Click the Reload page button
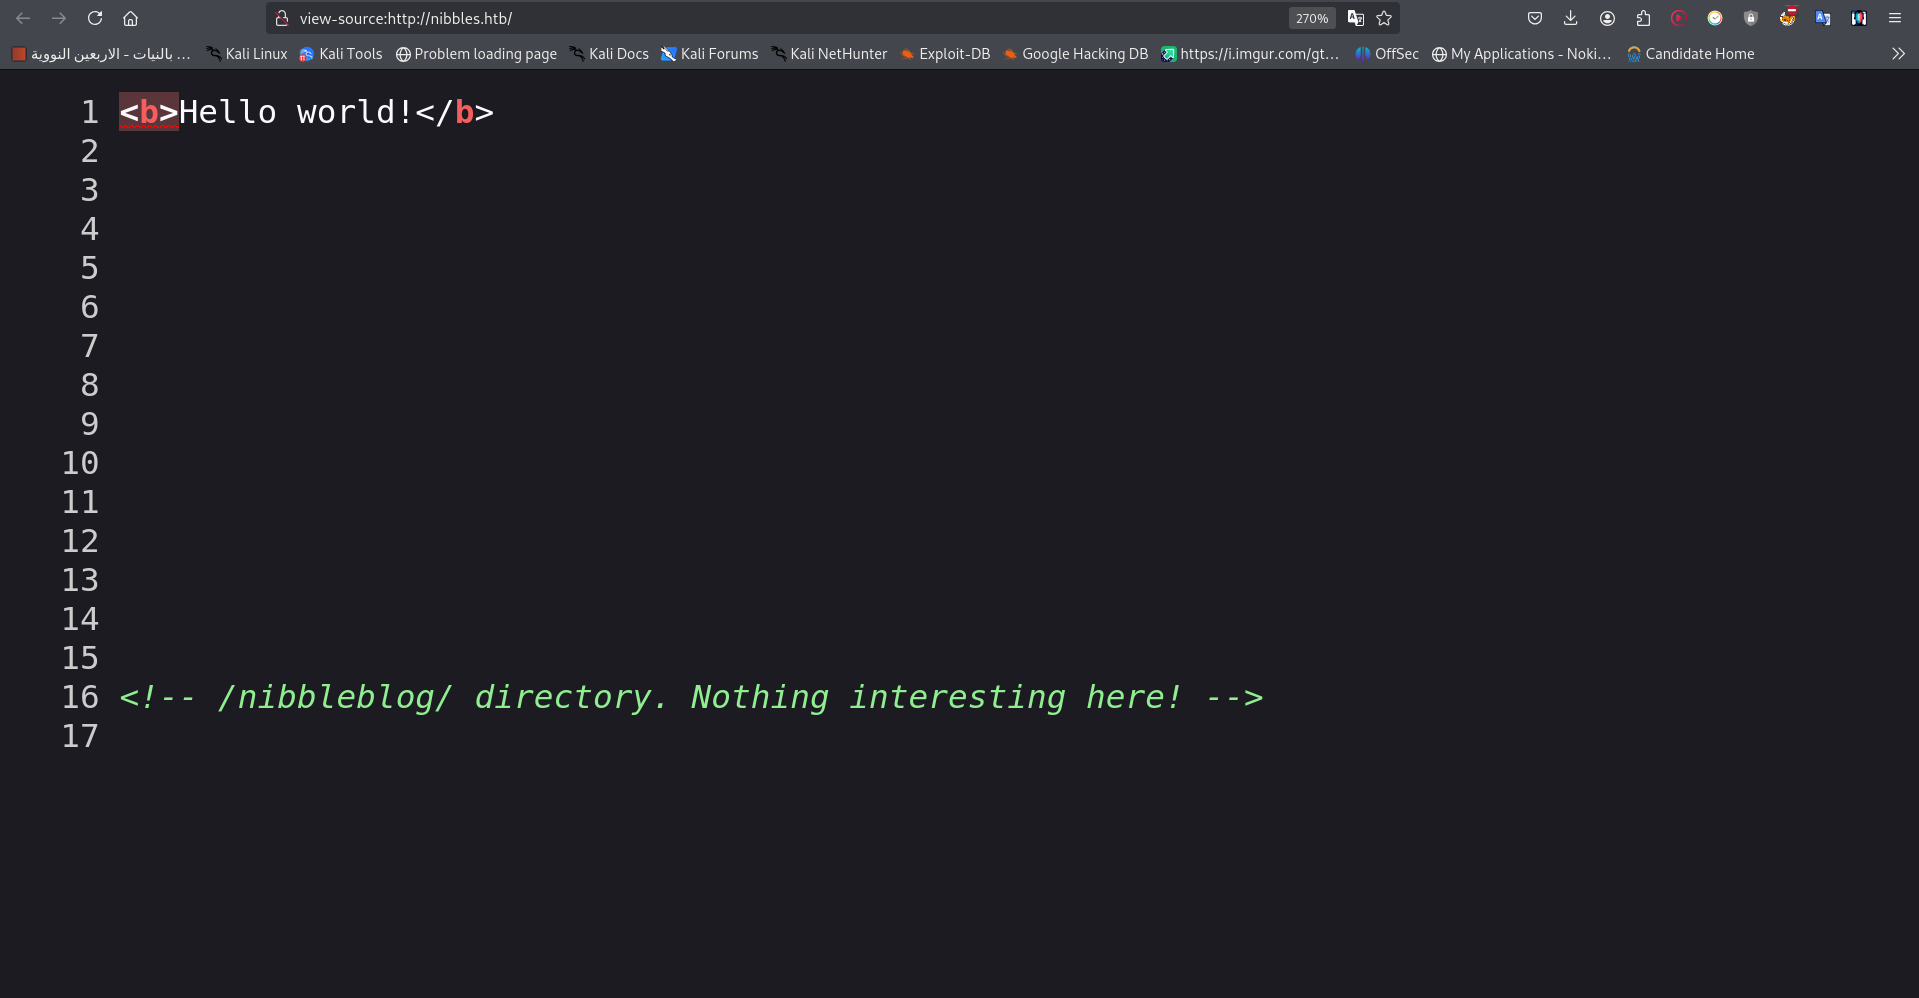This screenshot has width=1919, height=998. (95, 18)
